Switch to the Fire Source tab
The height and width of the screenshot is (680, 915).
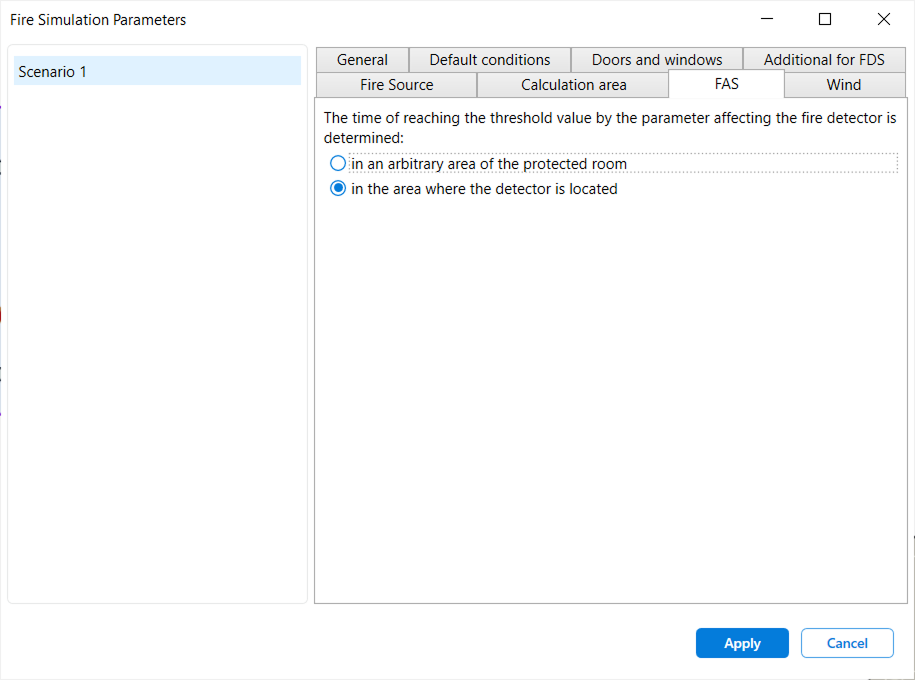click(x=395, y=85)
